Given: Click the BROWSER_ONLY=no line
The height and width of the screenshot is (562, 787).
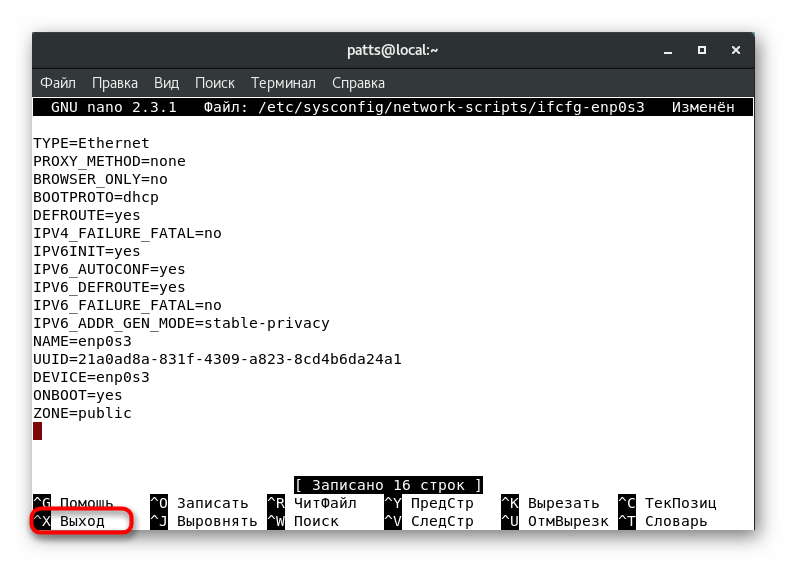Looking at the screenshot, I should click(100, 180).
